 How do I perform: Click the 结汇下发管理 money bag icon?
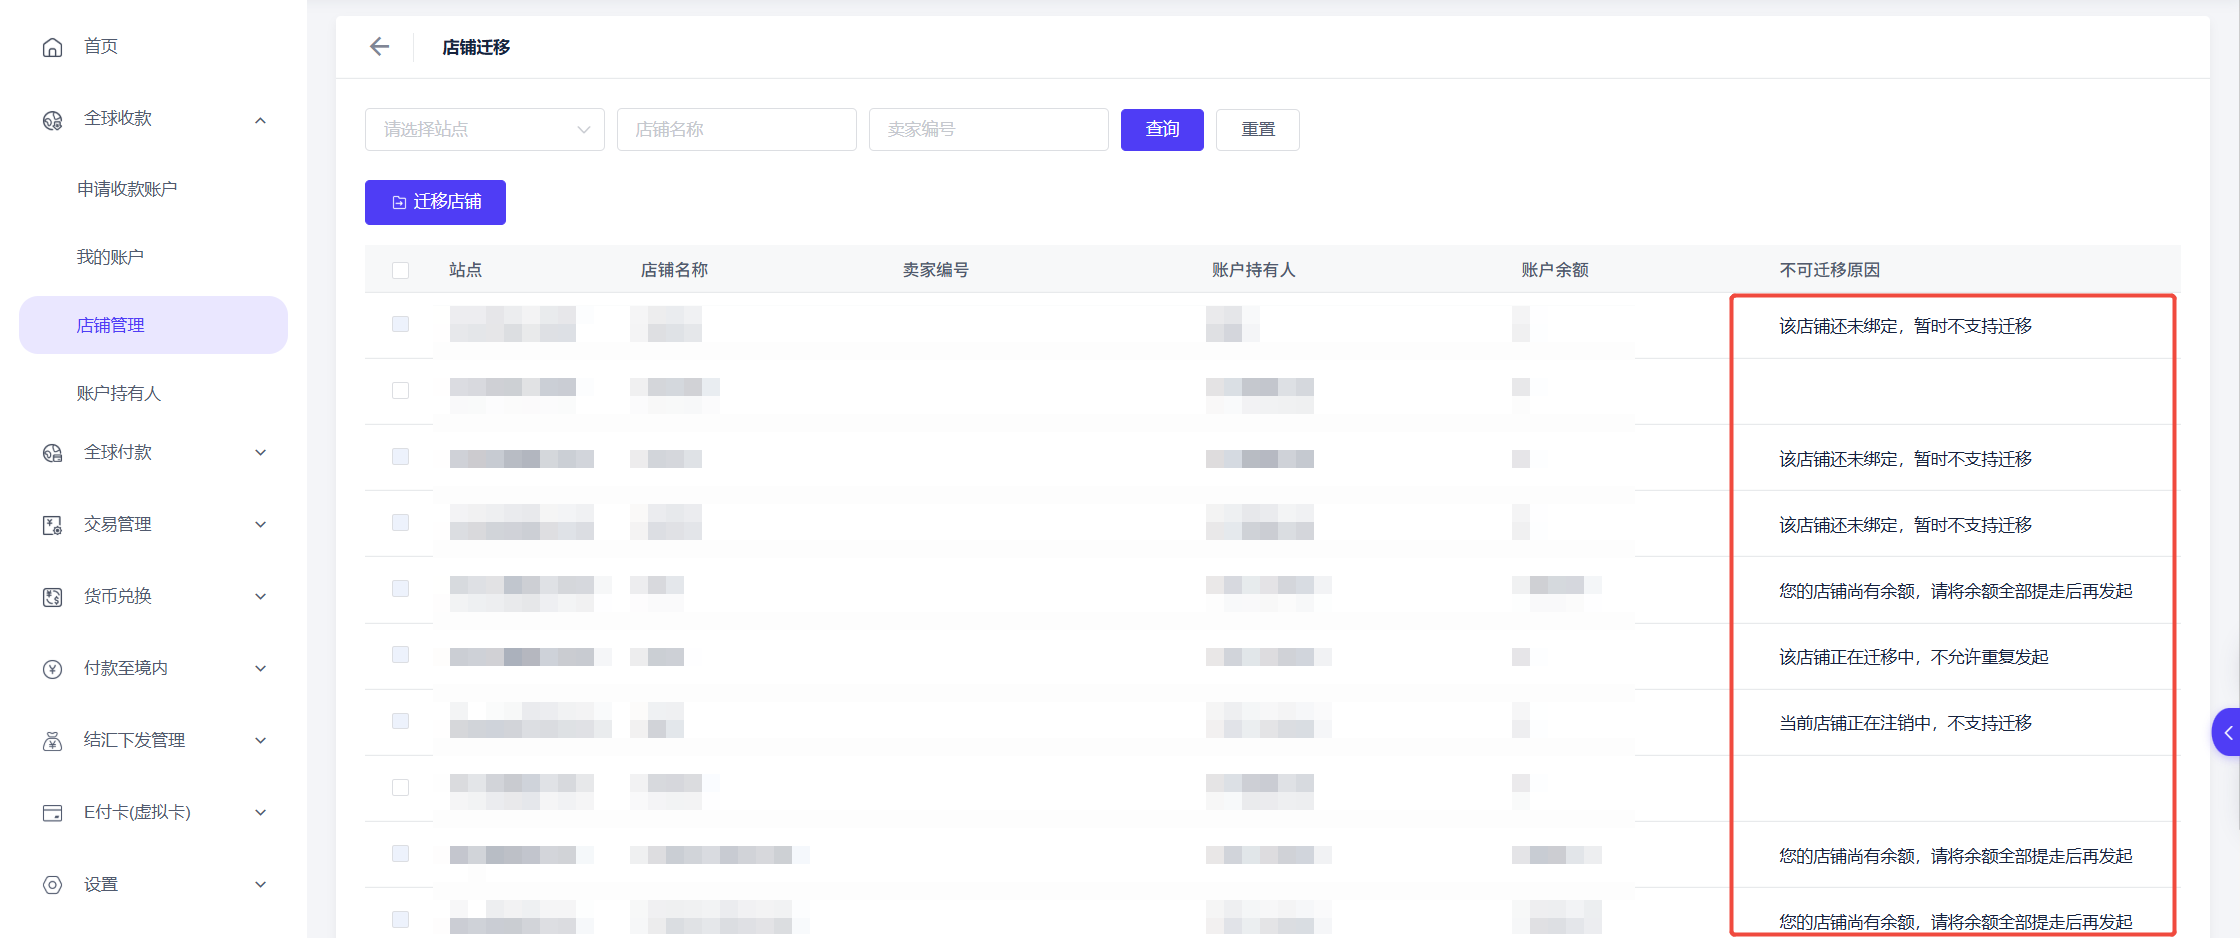[53, 741]
